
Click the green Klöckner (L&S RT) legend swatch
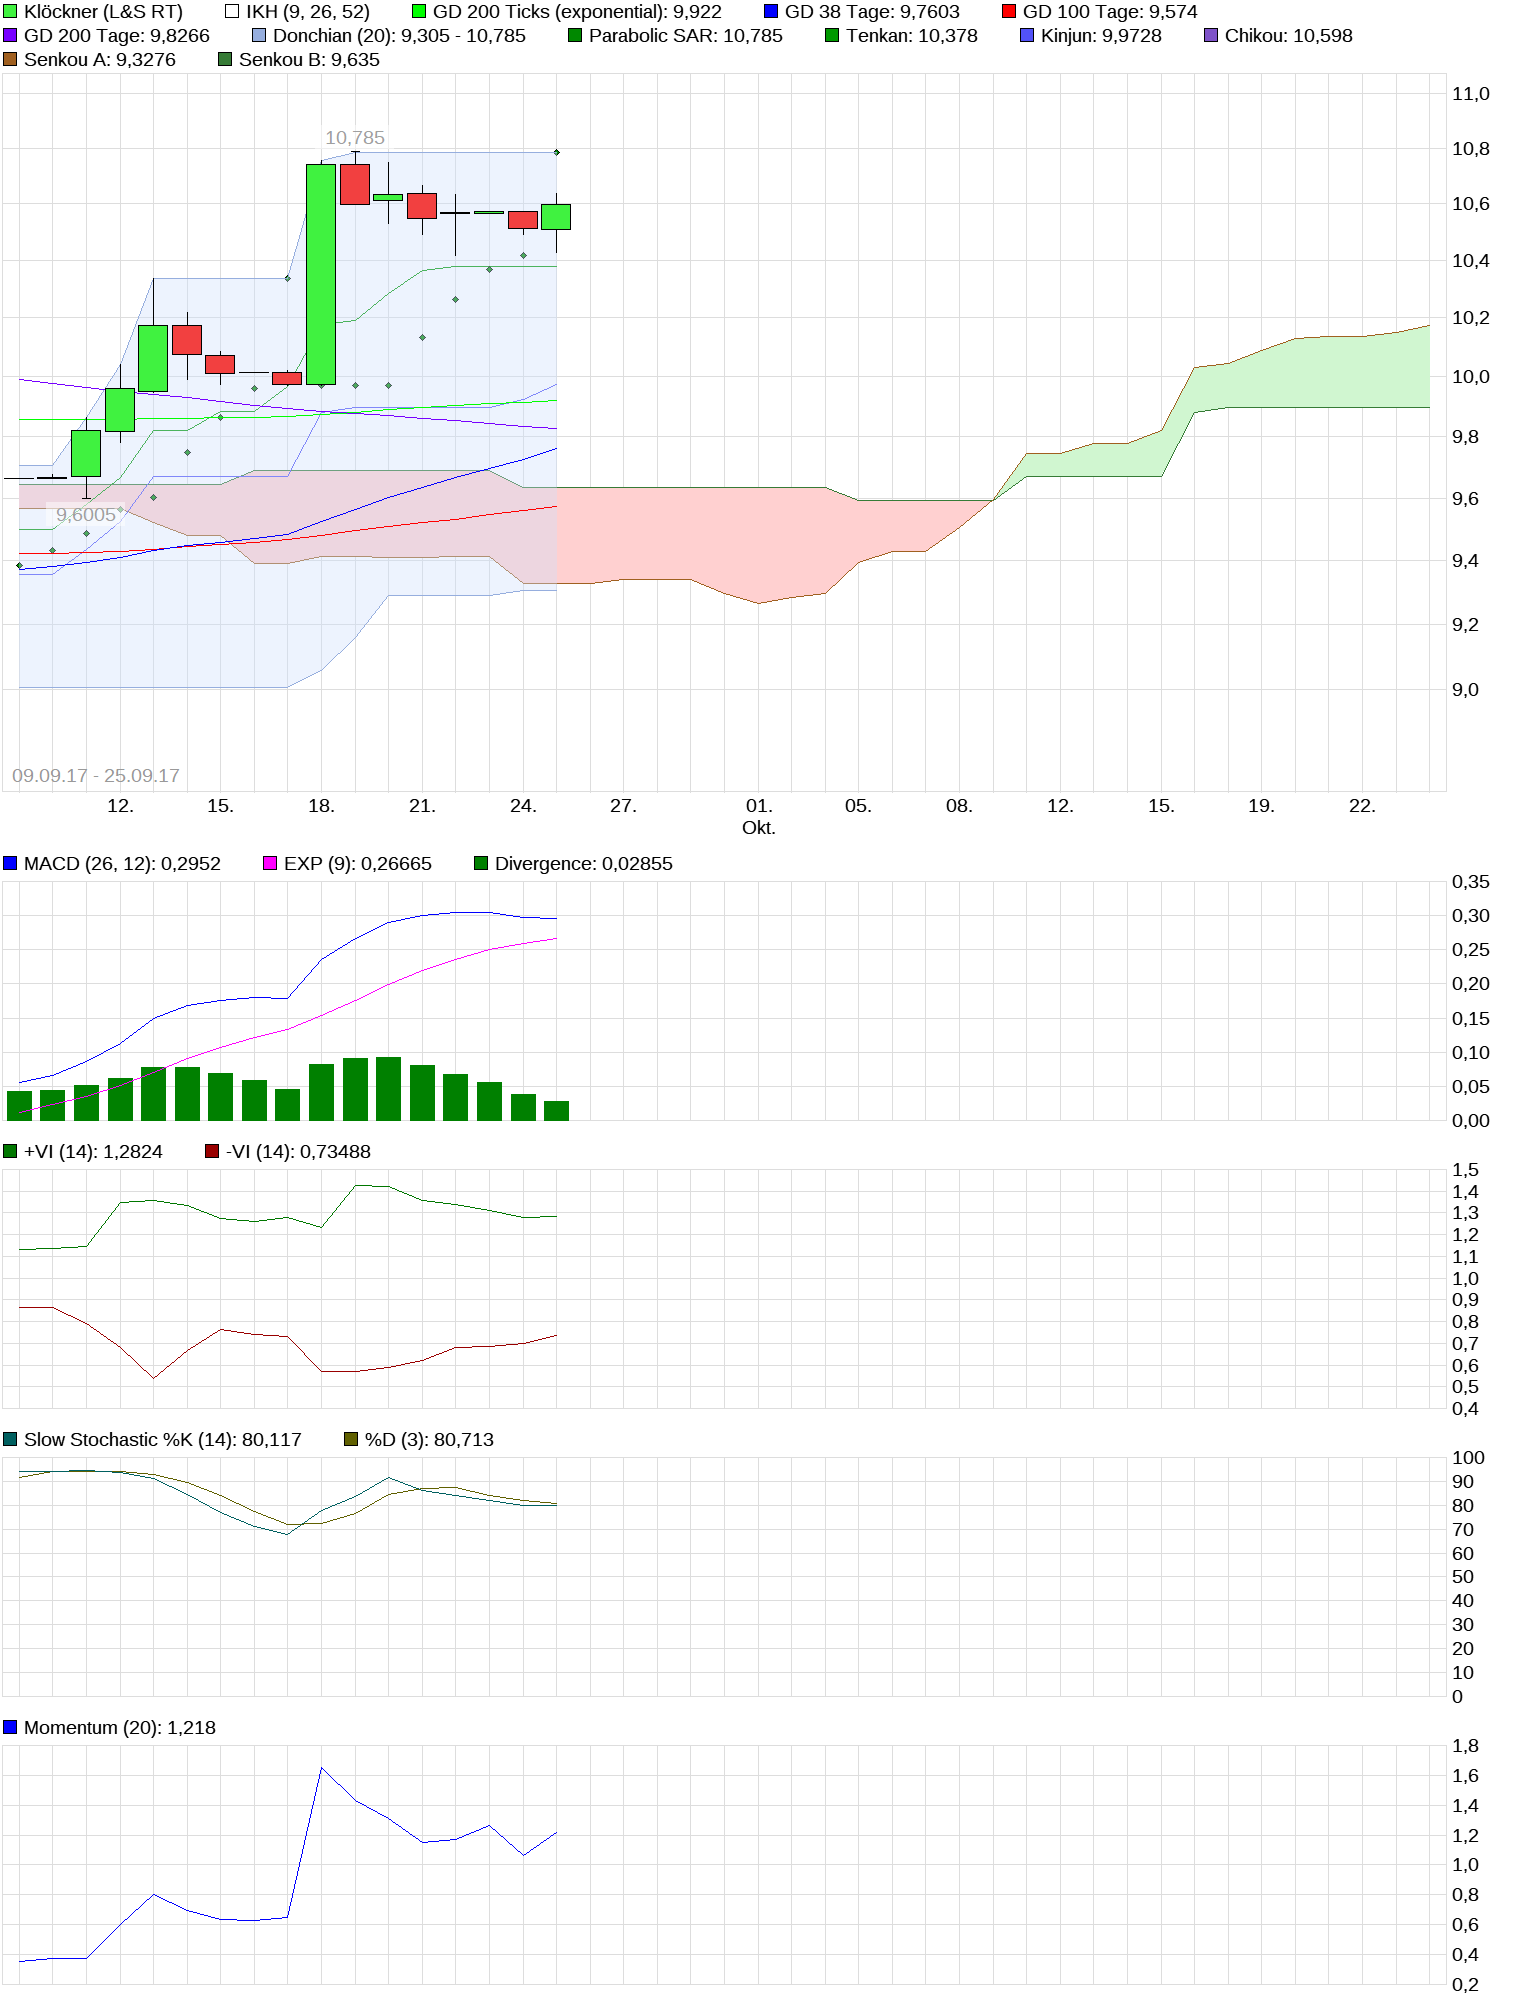(x=10, y=12)
